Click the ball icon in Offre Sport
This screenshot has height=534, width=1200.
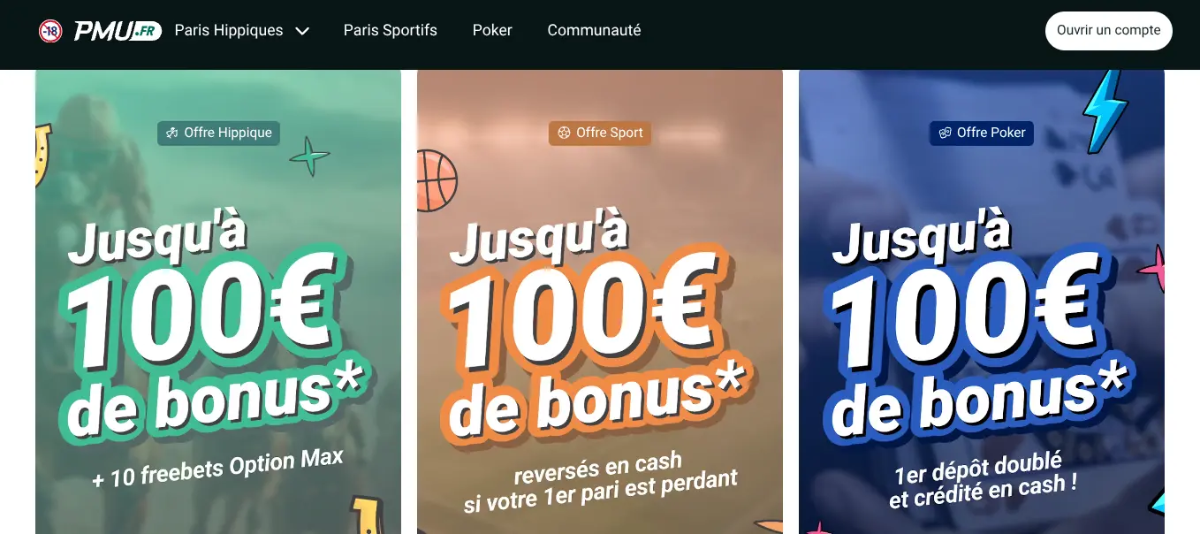(564, 133)
